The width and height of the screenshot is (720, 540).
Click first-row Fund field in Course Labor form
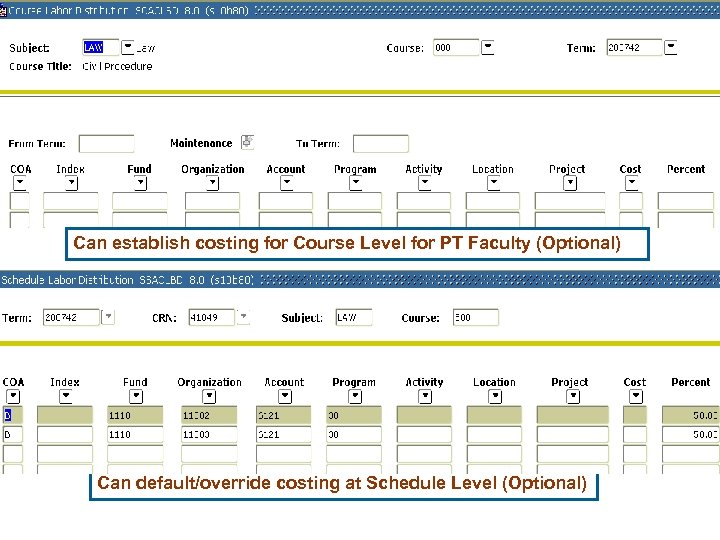[x=140, y=201]
